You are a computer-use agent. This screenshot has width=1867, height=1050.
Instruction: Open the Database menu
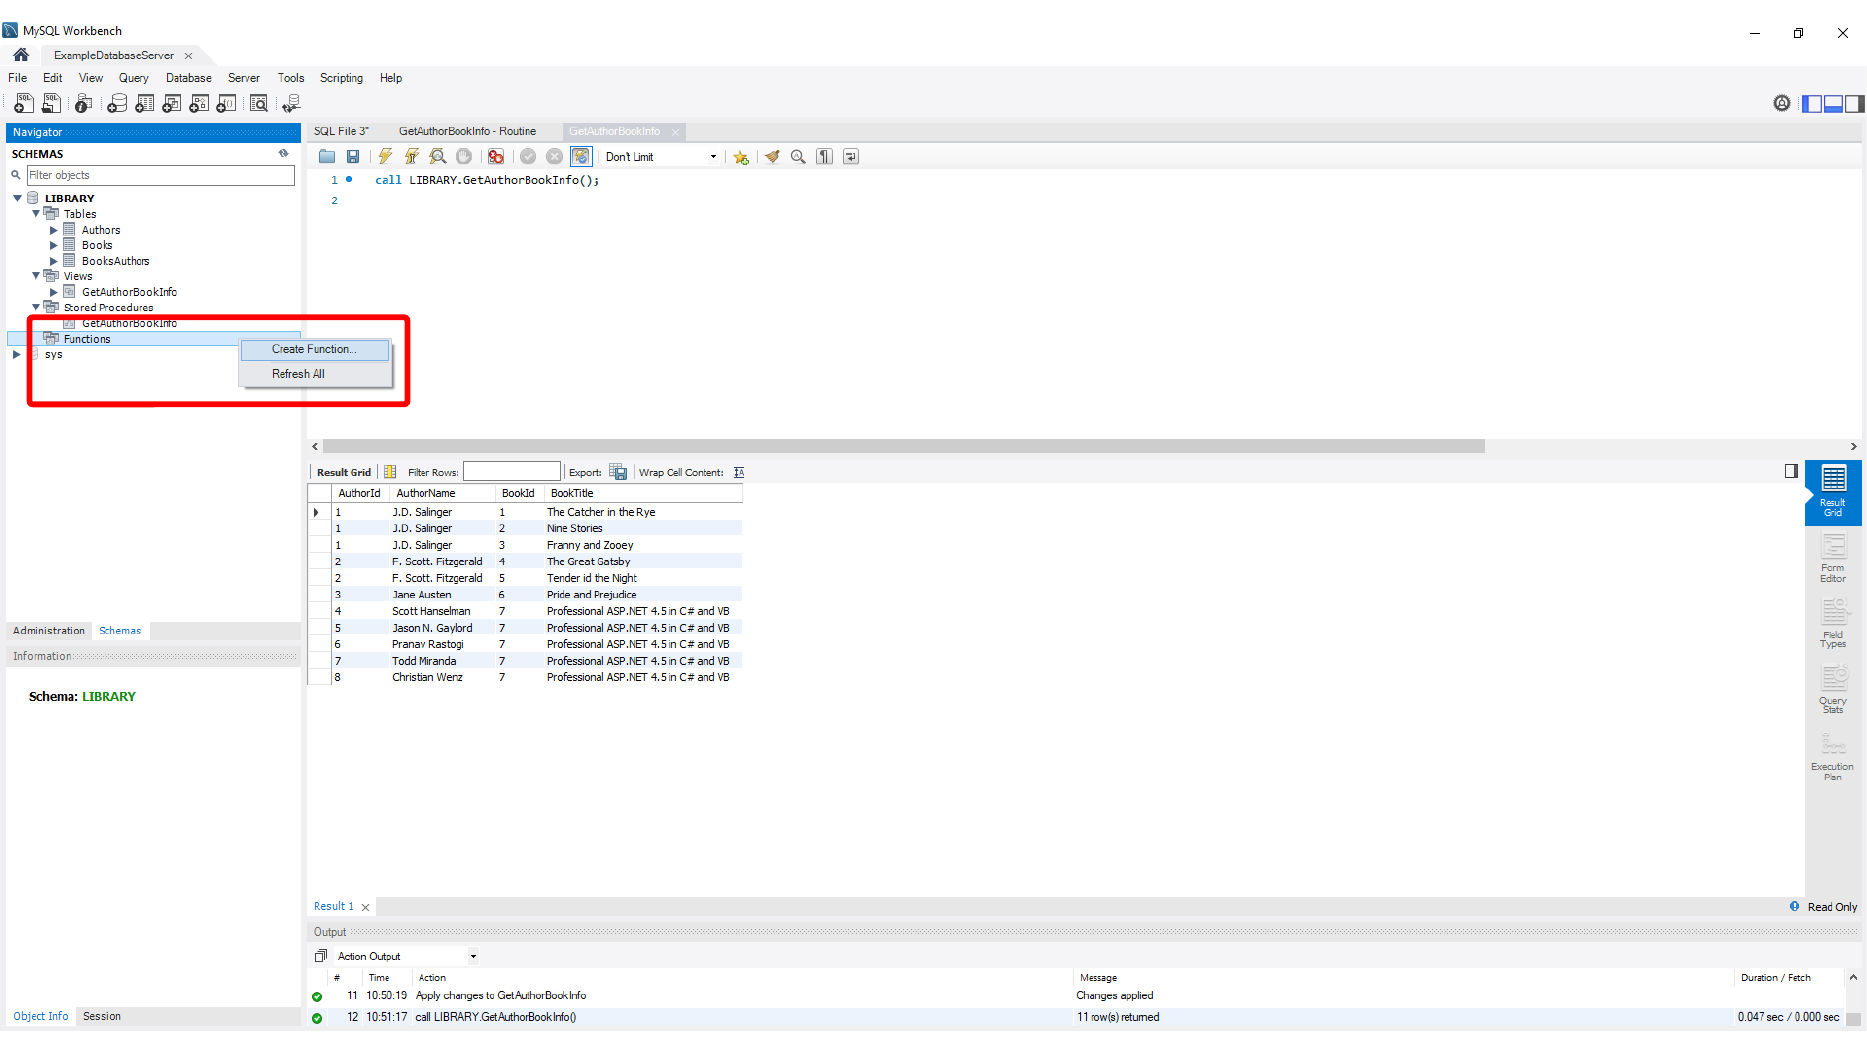[x=188, y=78]
